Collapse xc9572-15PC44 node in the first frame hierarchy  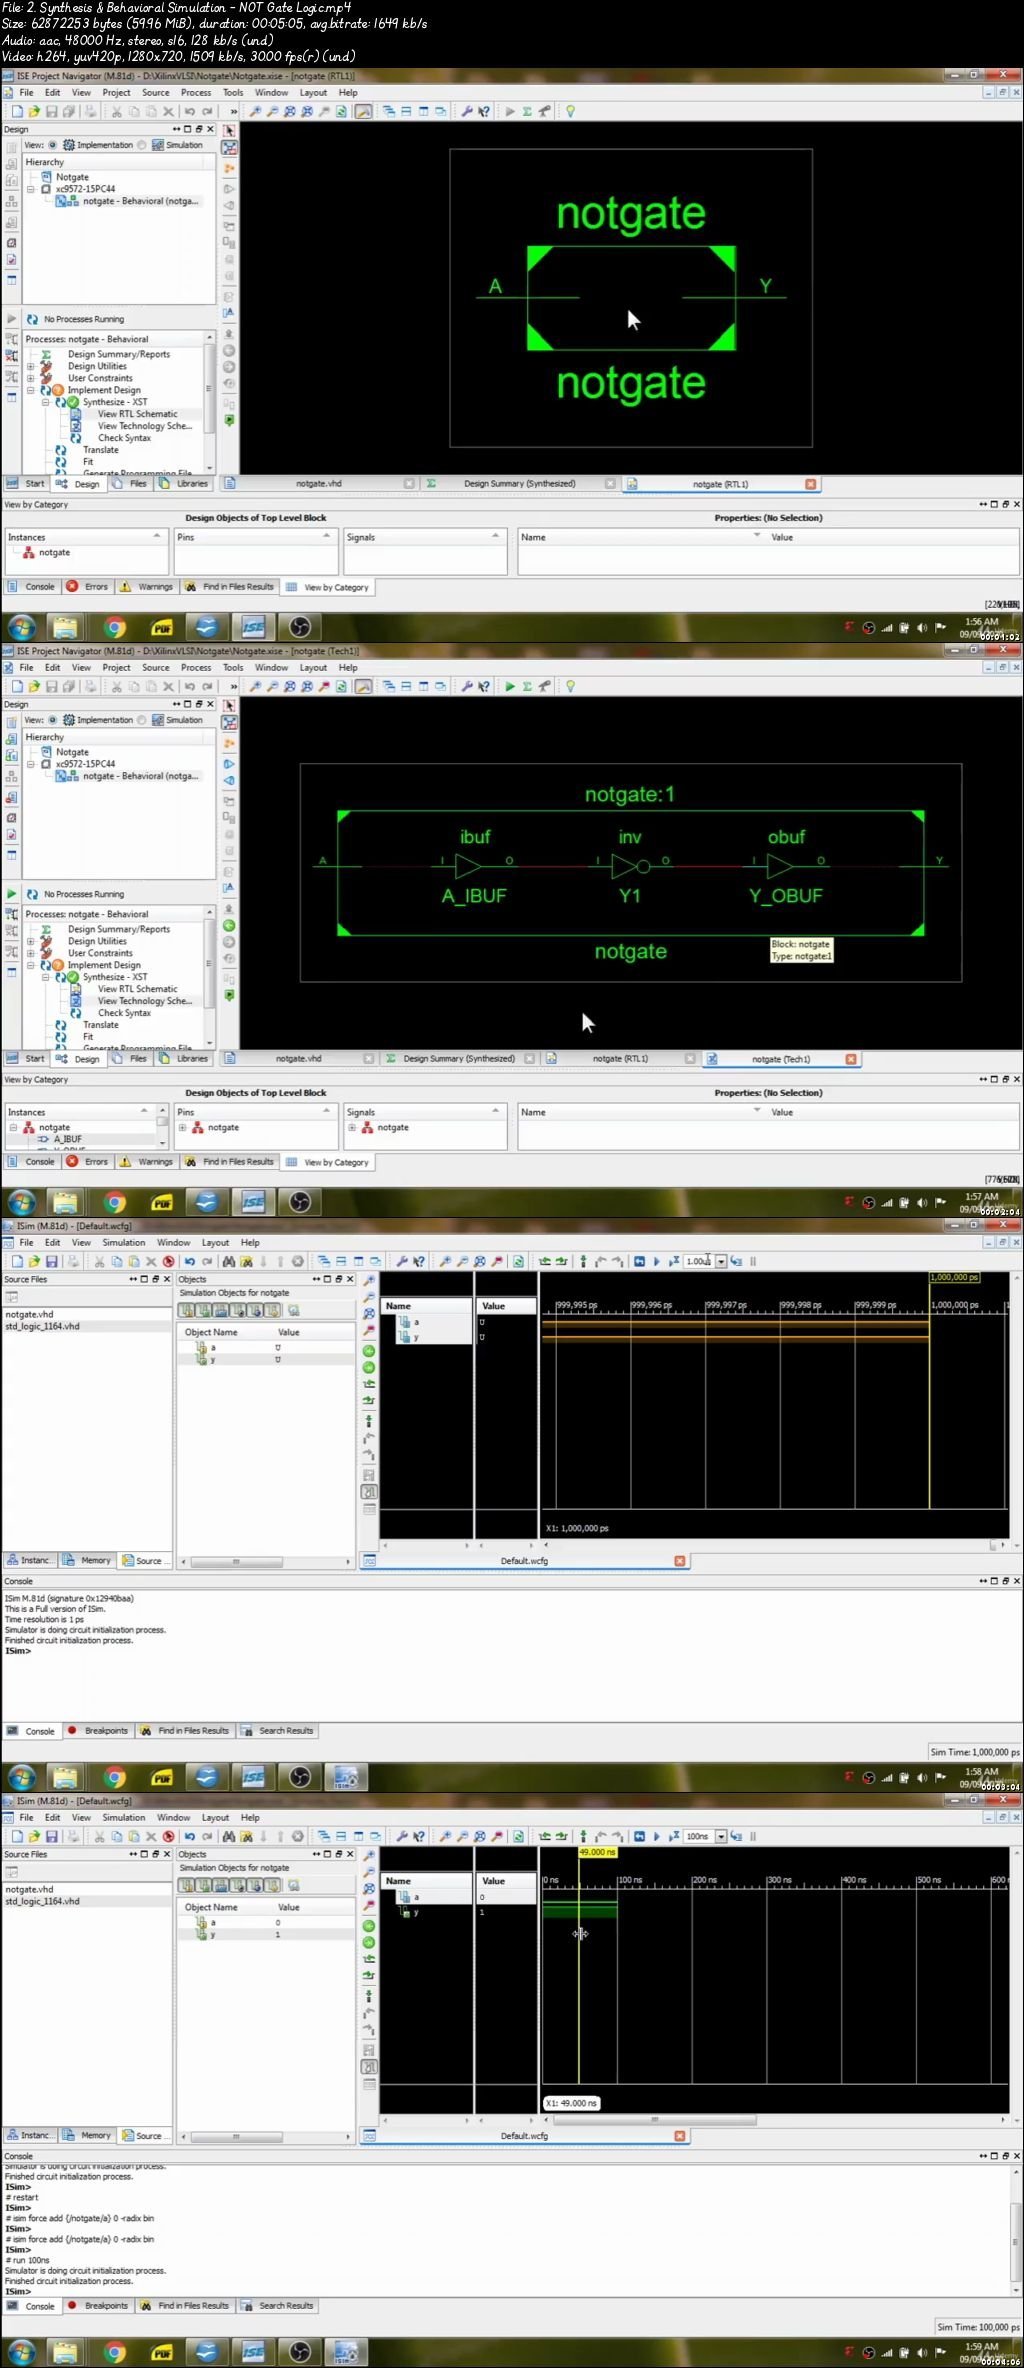[x=31, y=189]
